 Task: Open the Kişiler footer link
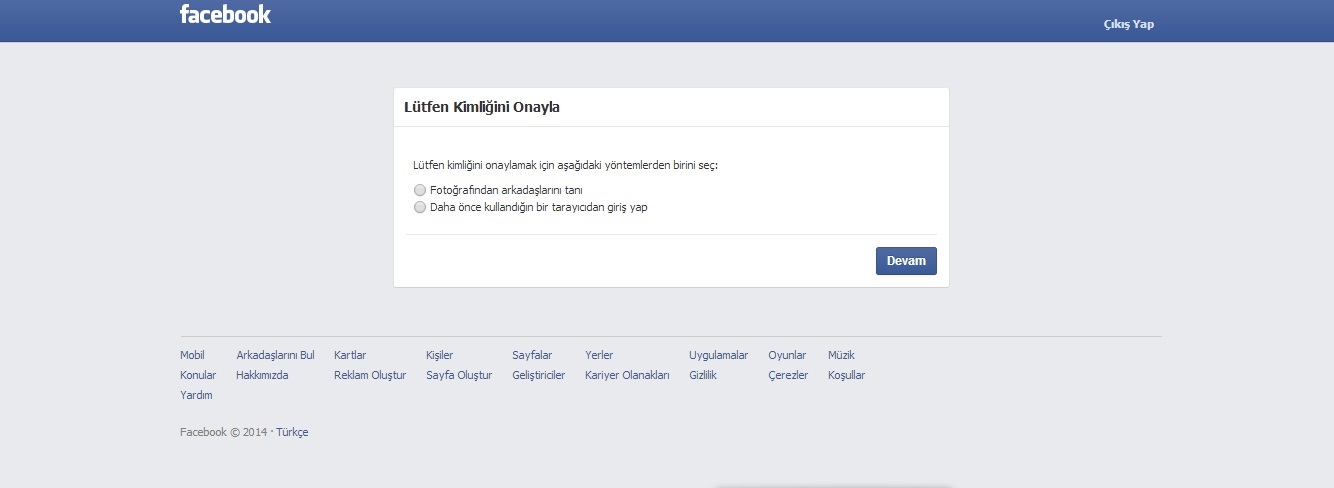(x=439, y=355)
